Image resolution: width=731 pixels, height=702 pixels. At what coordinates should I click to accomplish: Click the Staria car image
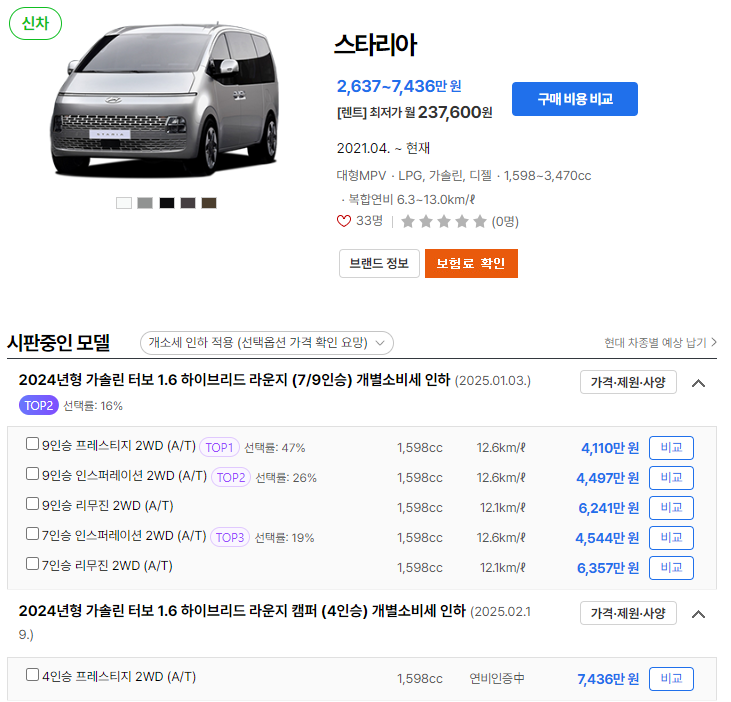165,100
